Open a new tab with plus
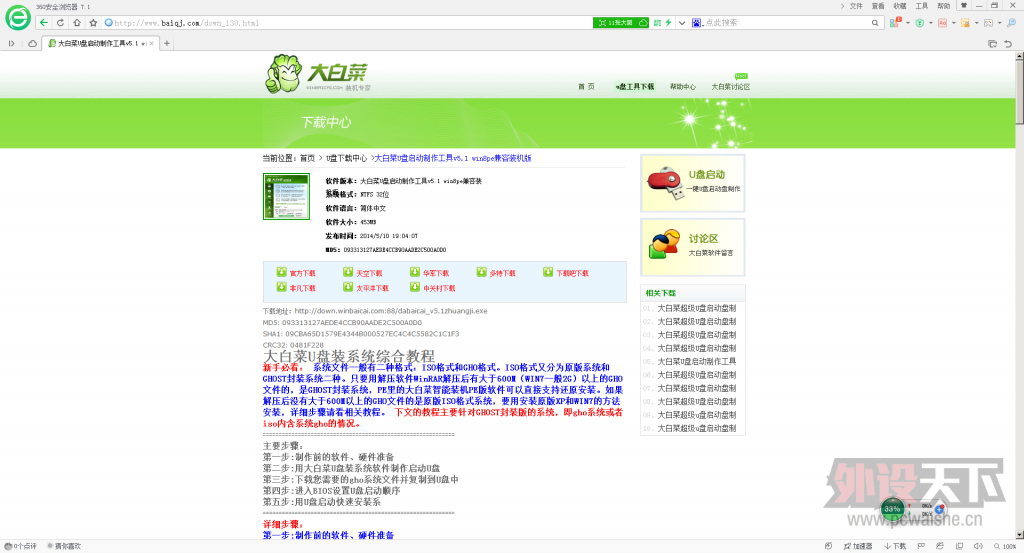 tap(167, 44)
